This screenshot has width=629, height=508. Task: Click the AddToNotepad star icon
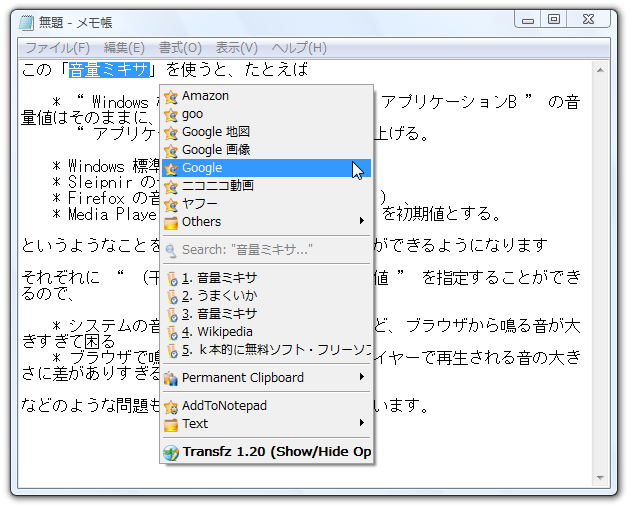tap(171, 406)
